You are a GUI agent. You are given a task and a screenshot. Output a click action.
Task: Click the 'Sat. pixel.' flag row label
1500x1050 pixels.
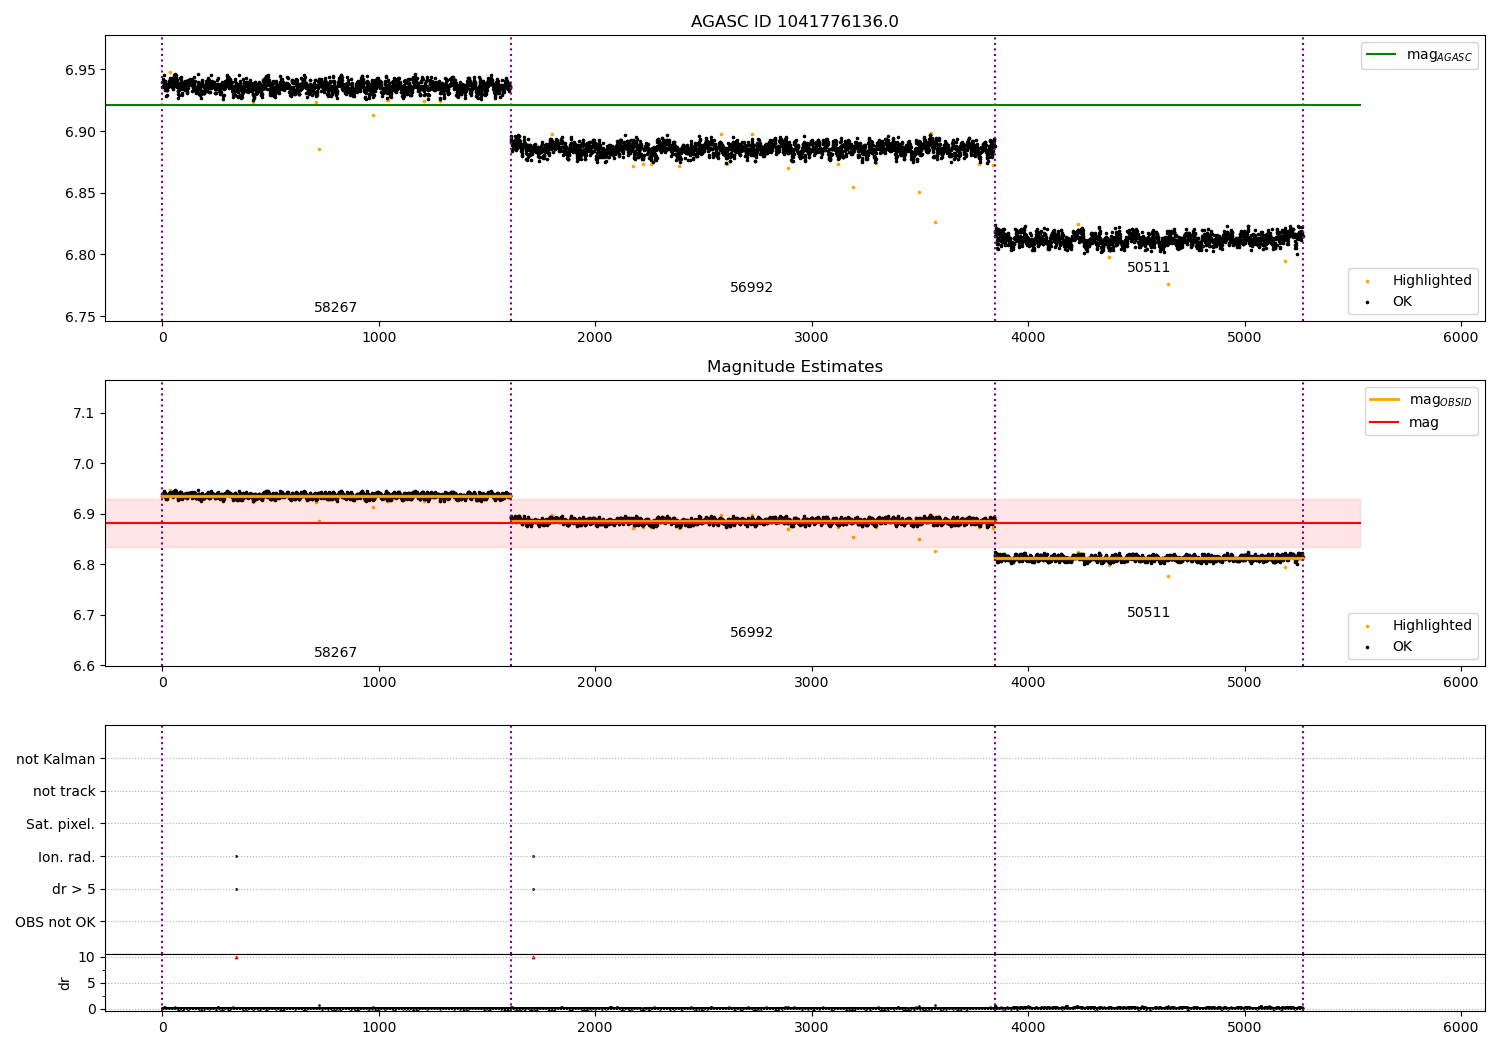point(61,825)
